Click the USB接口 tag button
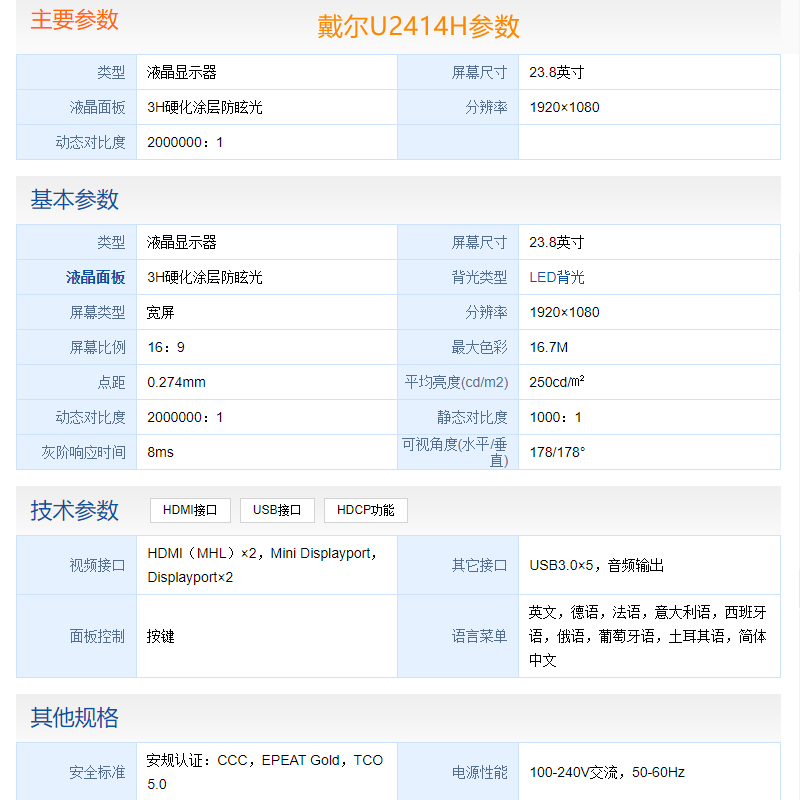 [x=277, y=510]
